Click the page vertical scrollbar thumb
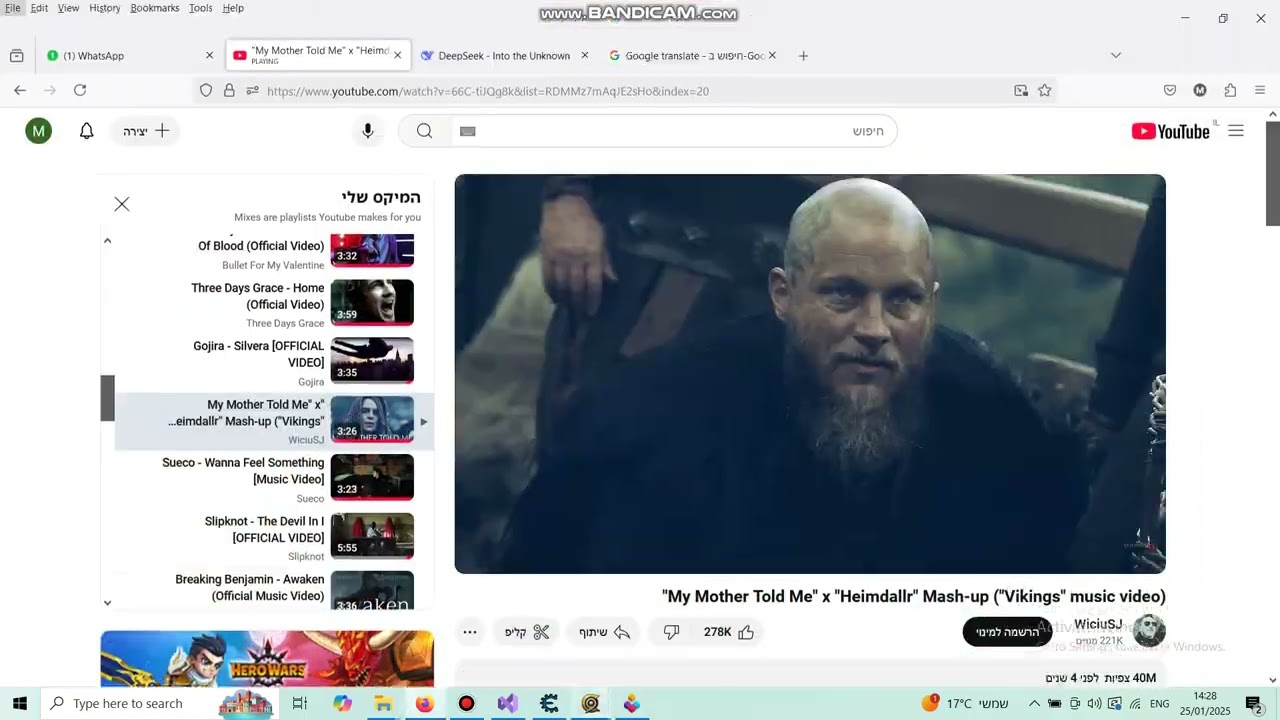 point(1273,174)
